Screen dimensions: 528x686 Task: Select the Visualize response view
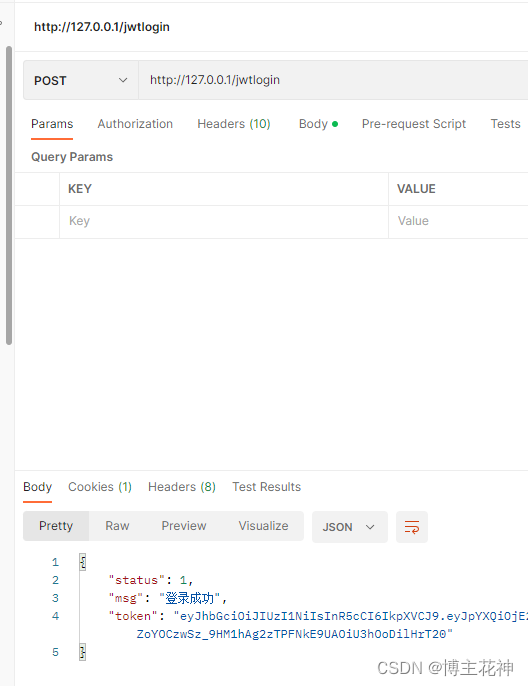263,526
